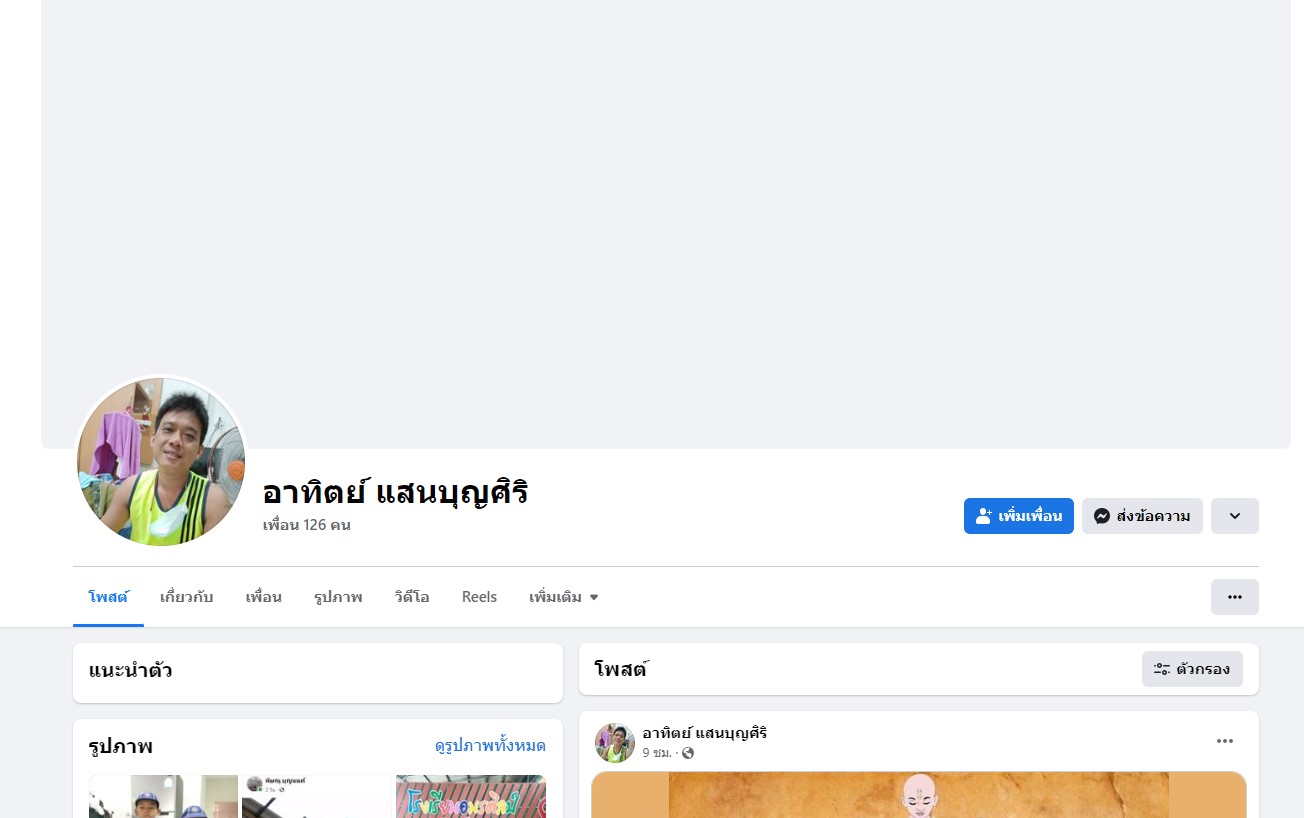Click the small profile avatar on the post
Image resolution: width=1304 pixels, height=818 pixels.
click(615, 743)
